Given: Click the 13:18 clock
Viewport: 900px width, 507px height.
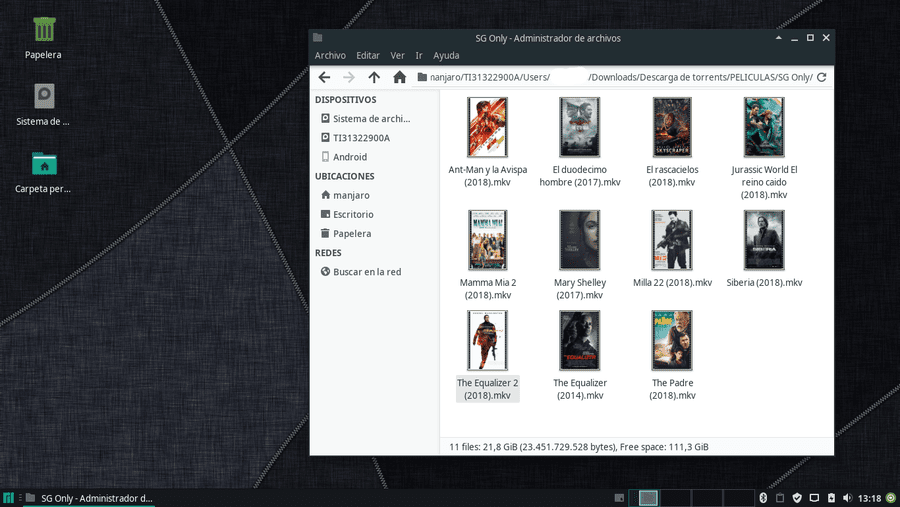Looking at the screenshot, I should (x=870, y=498).
